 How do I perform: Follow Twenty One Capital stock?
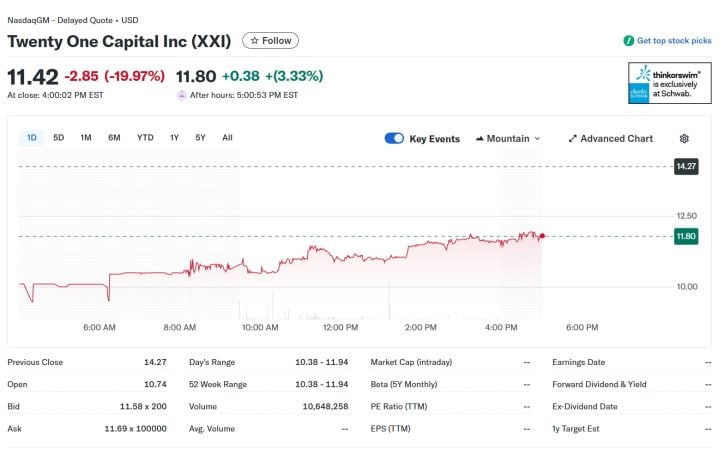271,41
